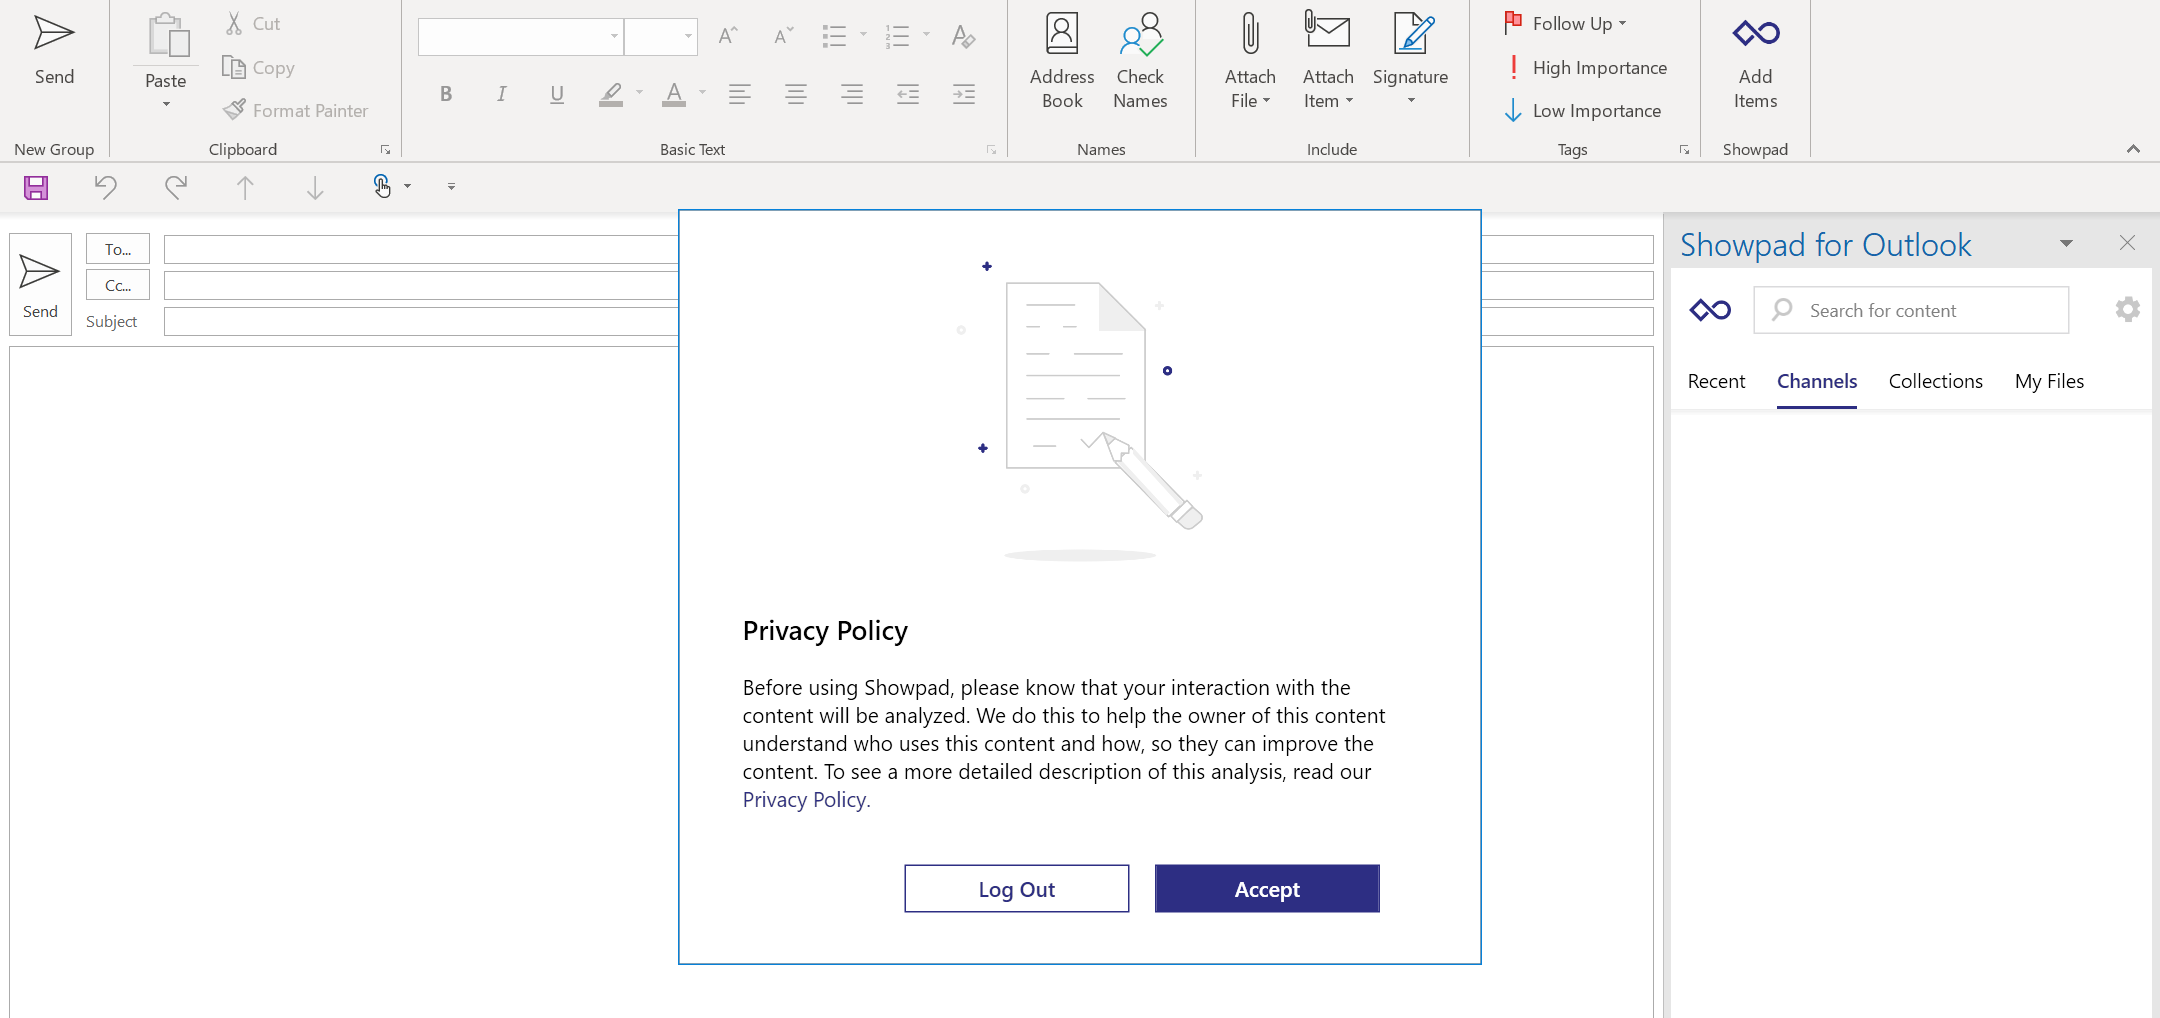2160x1018 pixels.
Task: Open Showpad settings with the gear icon
Action: coord(2127,309)
